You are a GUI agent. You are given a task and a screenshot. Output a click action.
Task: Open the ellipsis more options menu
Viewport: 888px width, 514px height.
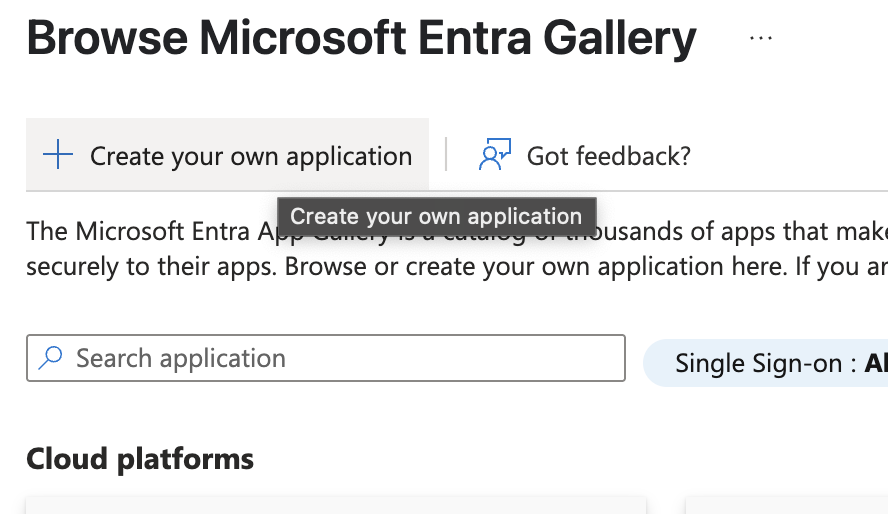(760, 38)
